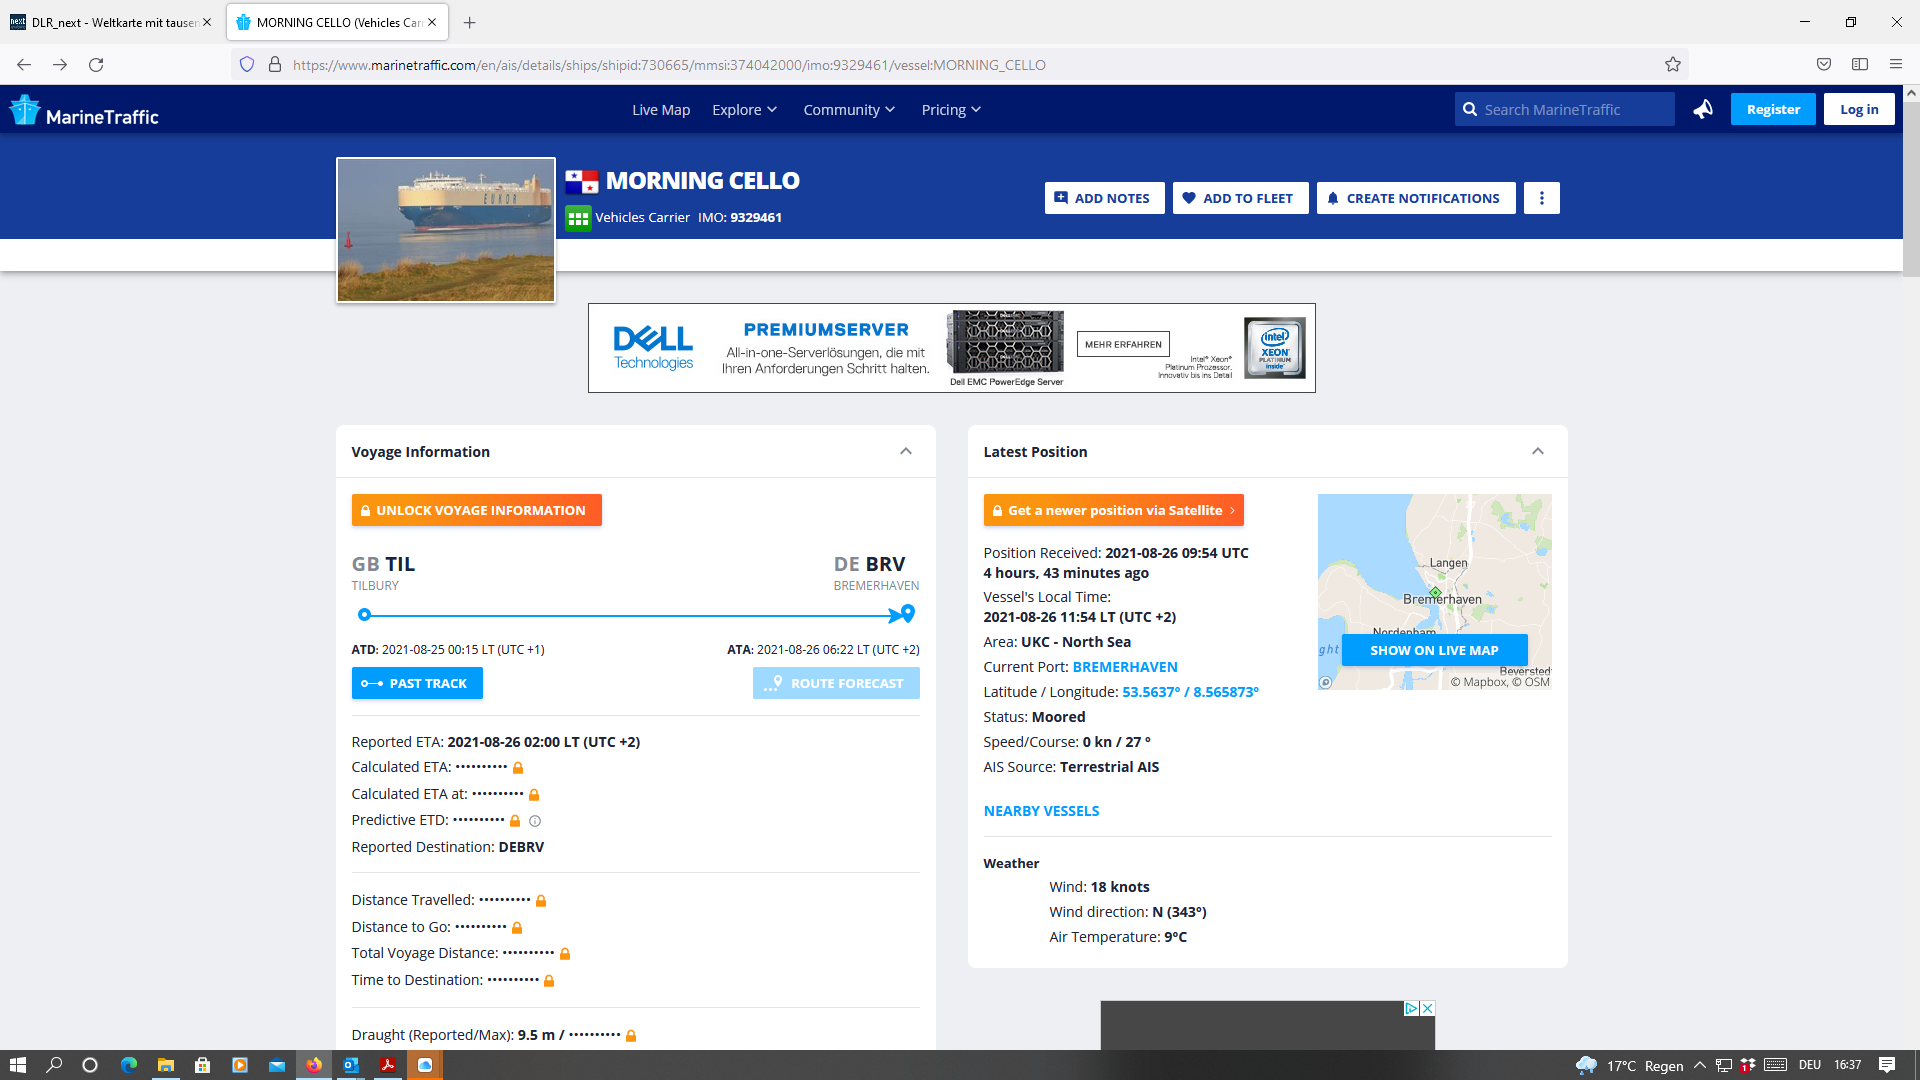The height and width of the screenshot is (1080, 1920).
Task: Click the tracking protection shield icon
Action: [x=247, y=65]
